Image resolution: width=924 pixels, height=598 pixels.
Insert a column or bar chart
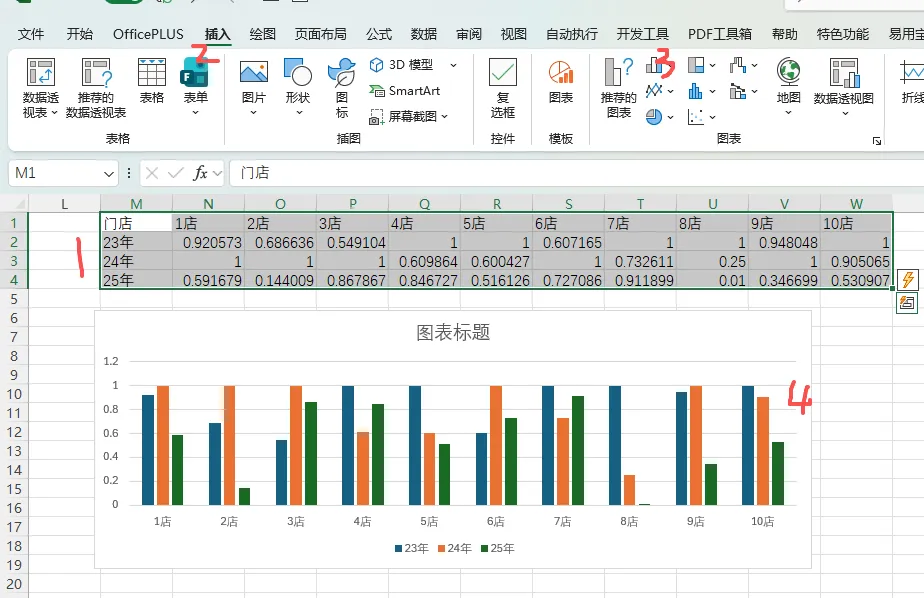[655, 65]
